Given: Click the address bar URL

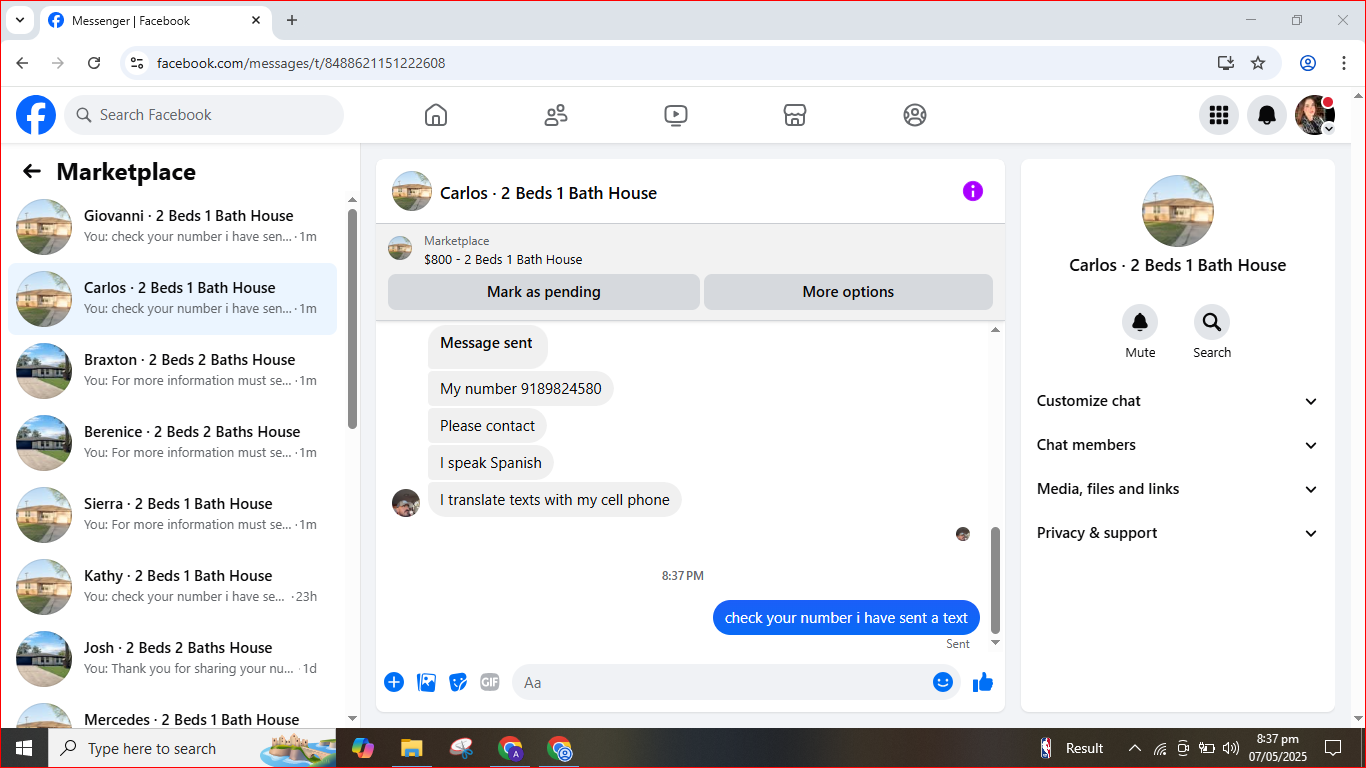Looking at the screenshot, I should (x=301, y=63).
